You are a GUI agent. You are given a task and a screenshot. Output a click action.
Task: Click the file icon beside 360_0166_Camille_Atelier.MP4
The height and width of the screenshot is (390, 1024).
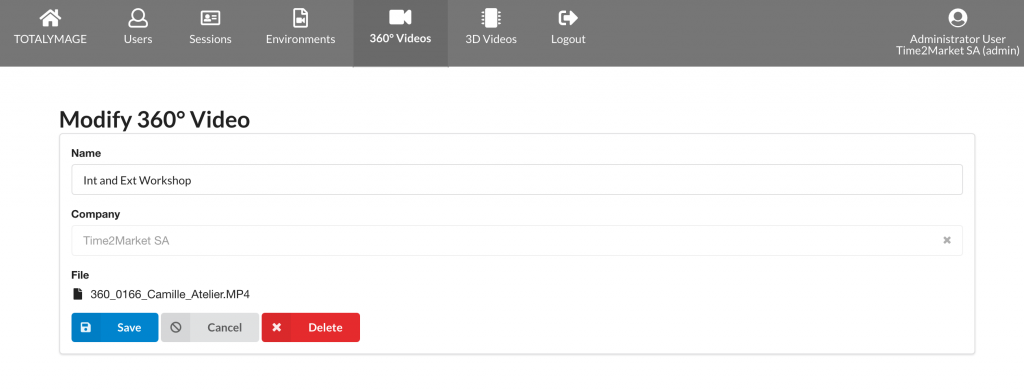(x=78, y=294)
